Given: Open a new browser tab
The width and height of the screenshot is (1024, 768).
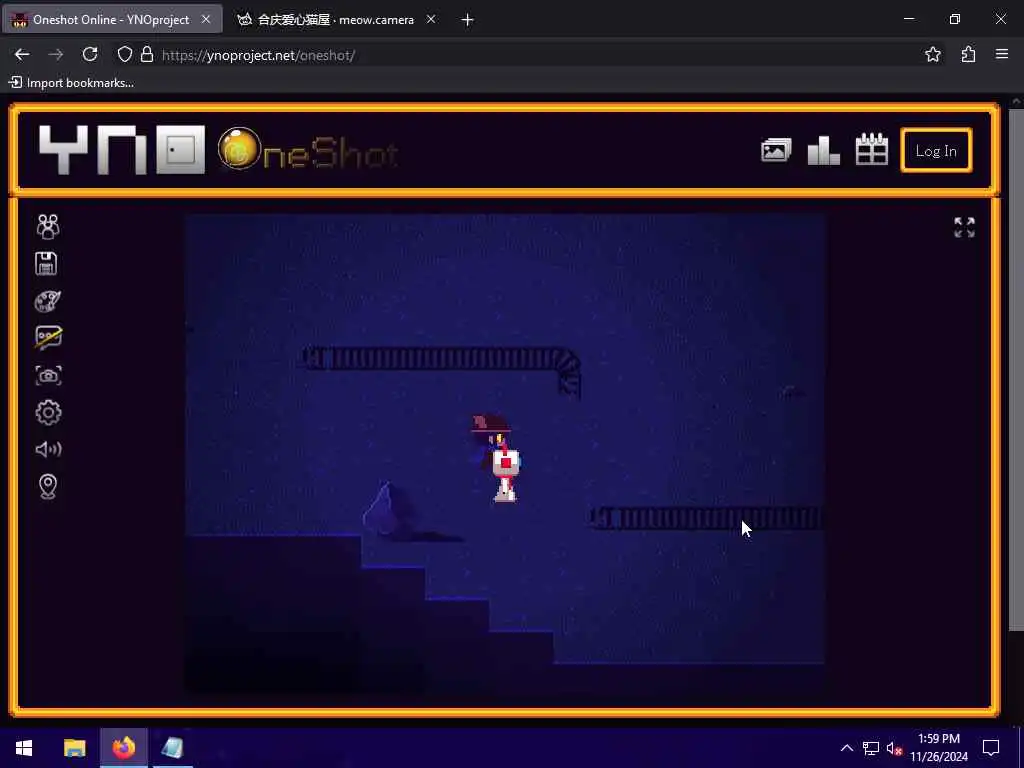Looking at the screenshot, I should [x=467, y=20].
